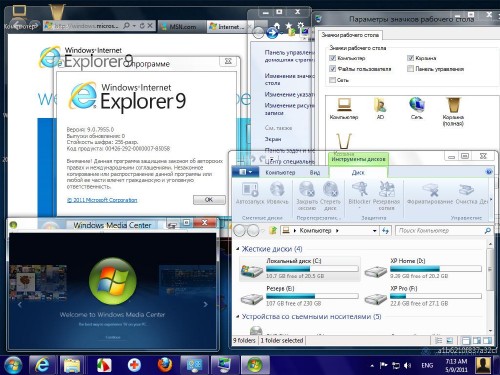
Task: Select the XP Pro (F:) drive
Action: point(423,296)
